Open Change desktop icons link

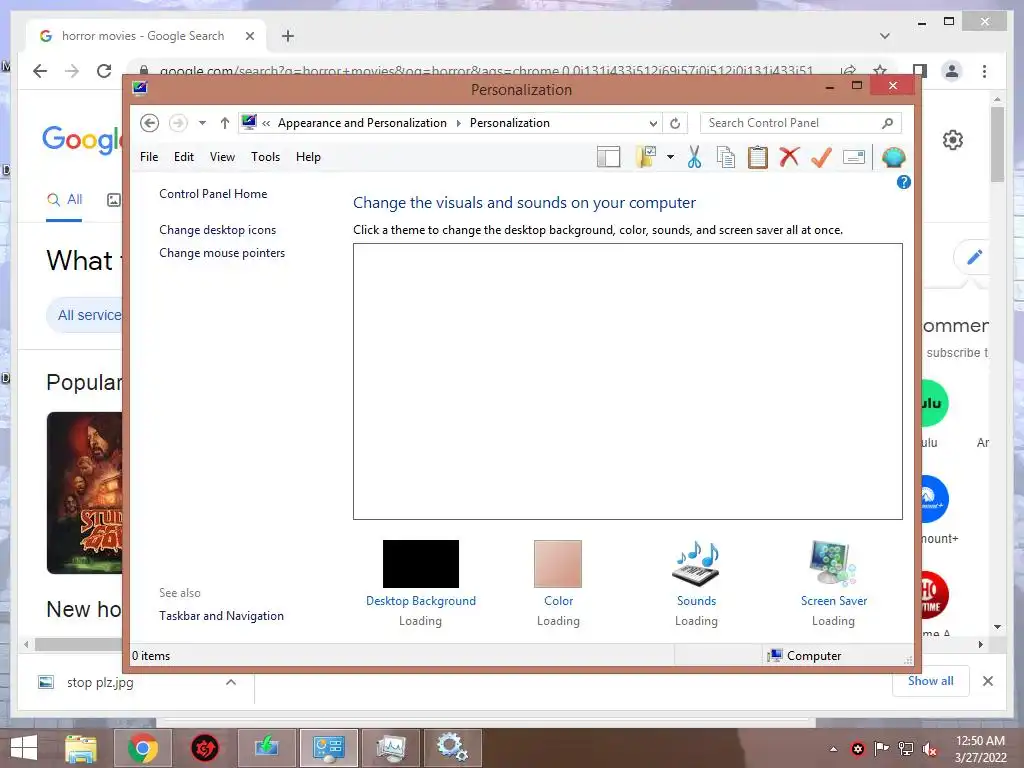click(x=217, y=230)
